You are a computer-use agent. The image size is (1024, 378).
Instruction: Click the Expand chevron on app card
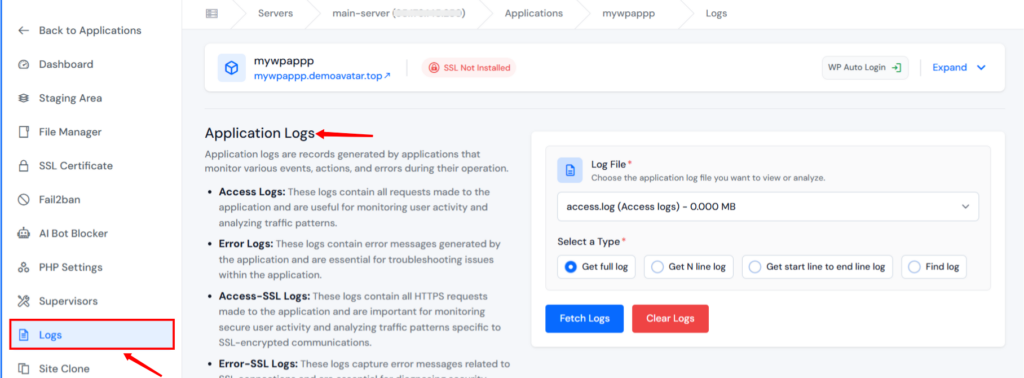(x=980, y=68)
